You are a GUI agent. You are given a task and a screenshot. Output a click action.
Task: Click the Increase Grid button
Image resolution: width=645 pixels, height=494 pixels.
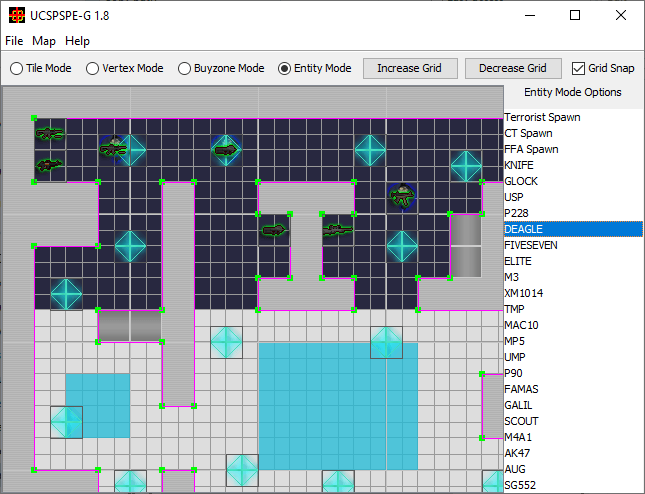click(410, 68)
